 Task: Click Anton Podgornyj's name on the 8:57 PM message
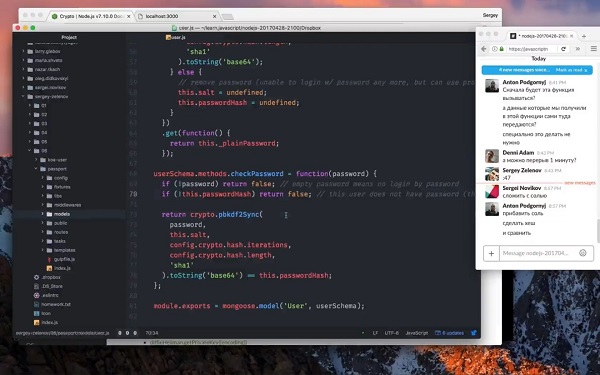(x=524, y=206)
